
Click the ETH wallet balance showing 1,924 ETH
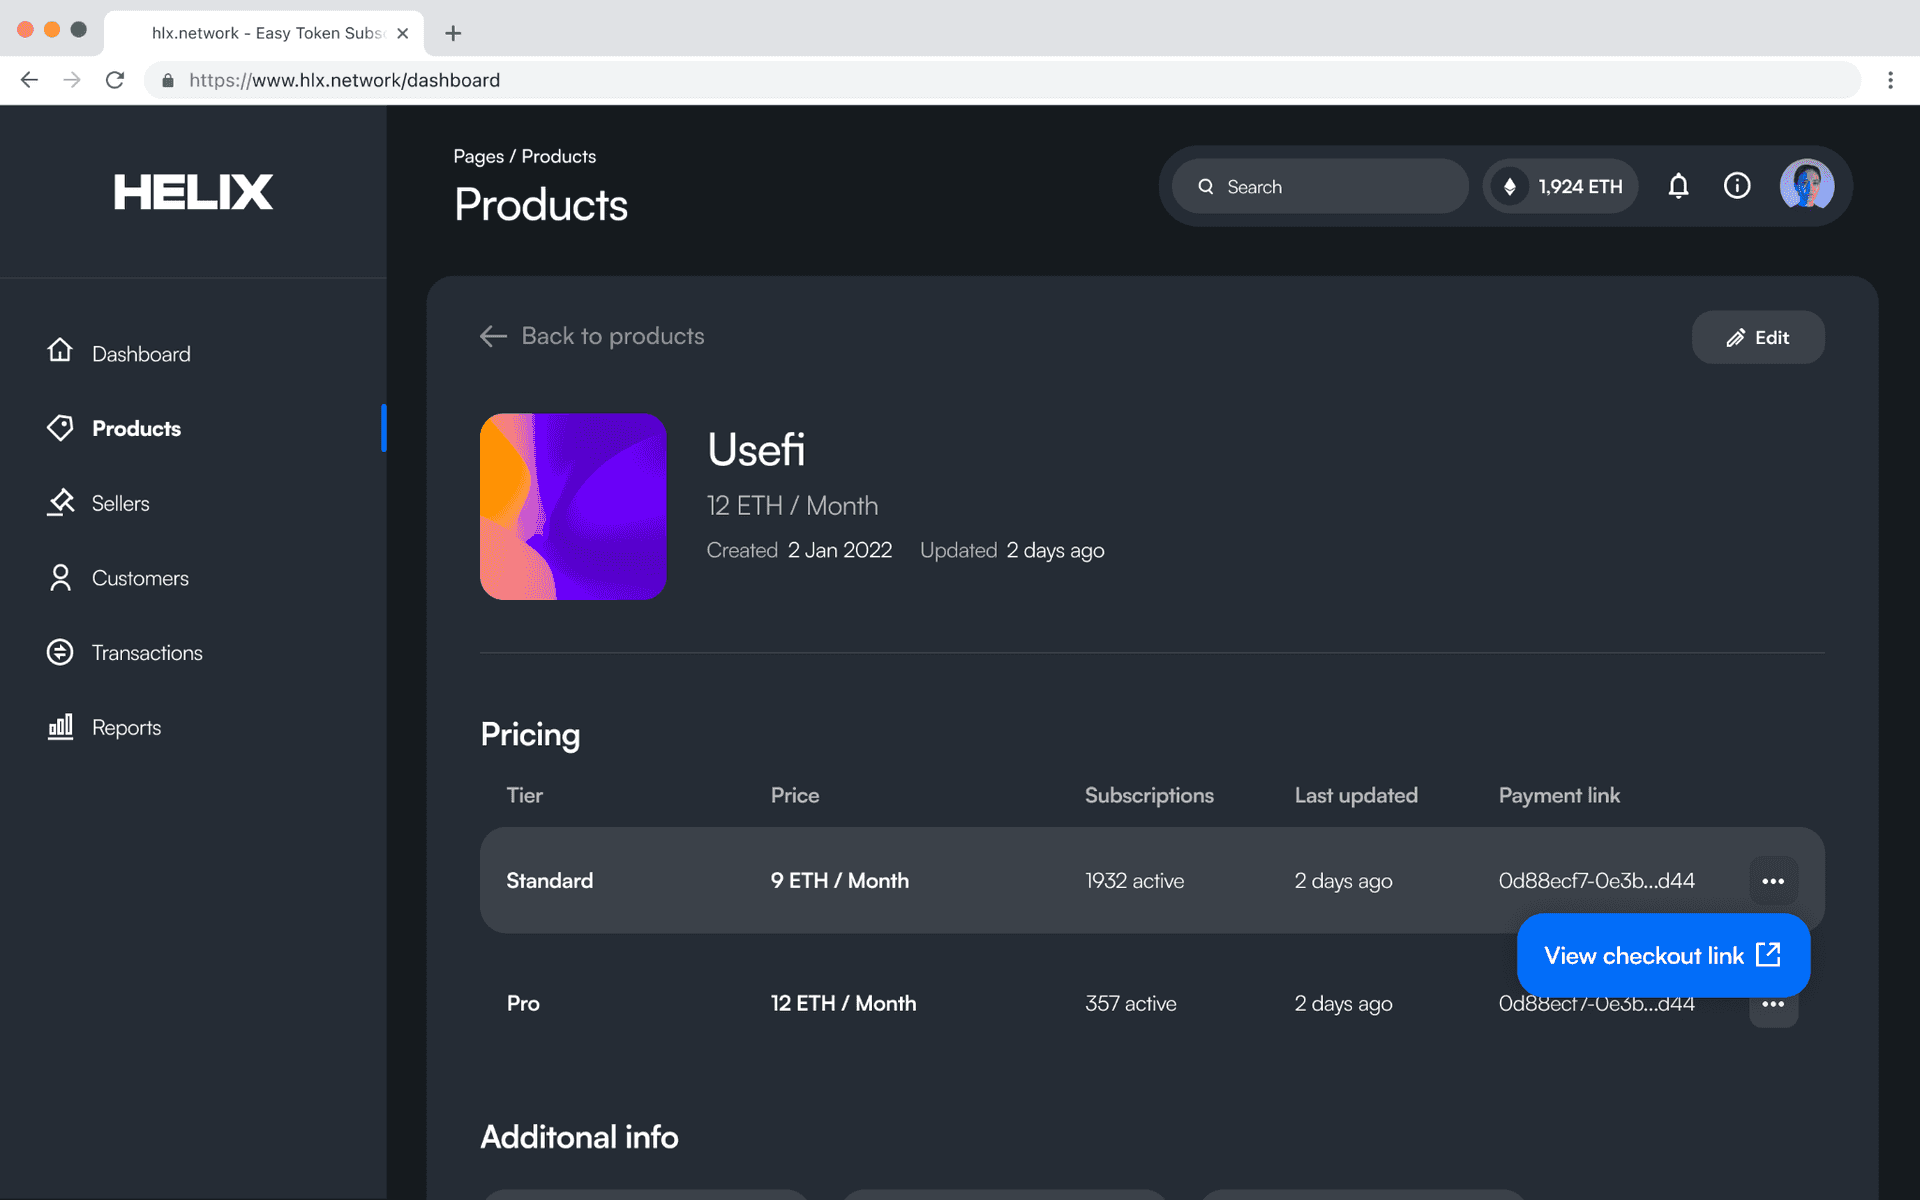[x=1560, y=186]
